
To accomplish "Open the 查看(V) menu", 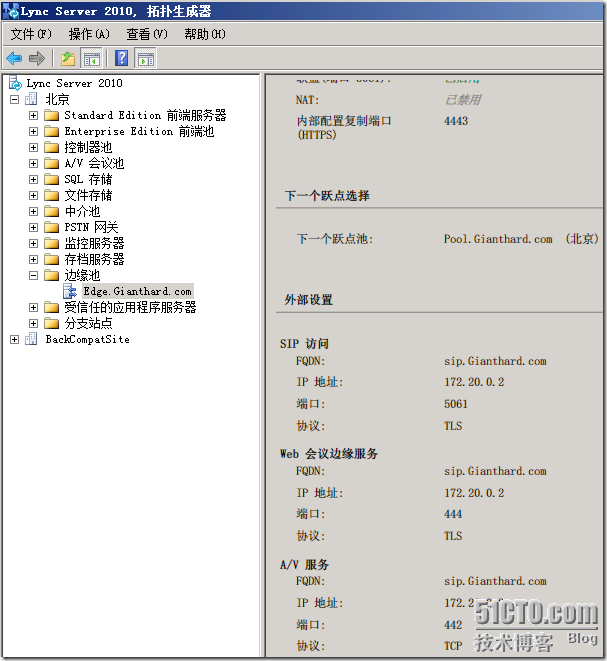I will (x=147, y=34).
